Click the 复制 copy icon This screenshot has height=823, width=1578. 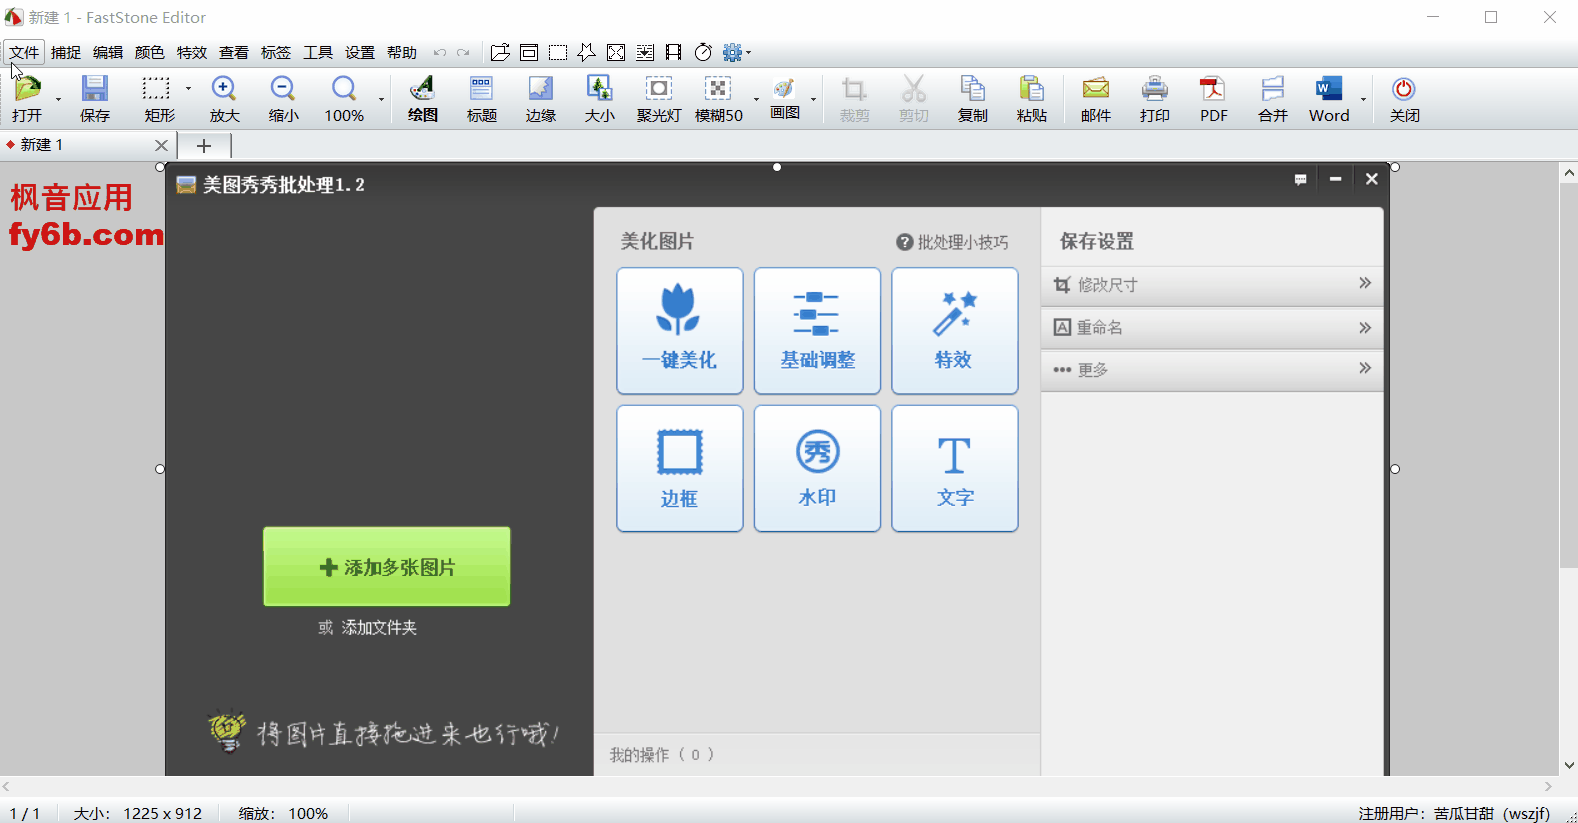click(972, 99)
